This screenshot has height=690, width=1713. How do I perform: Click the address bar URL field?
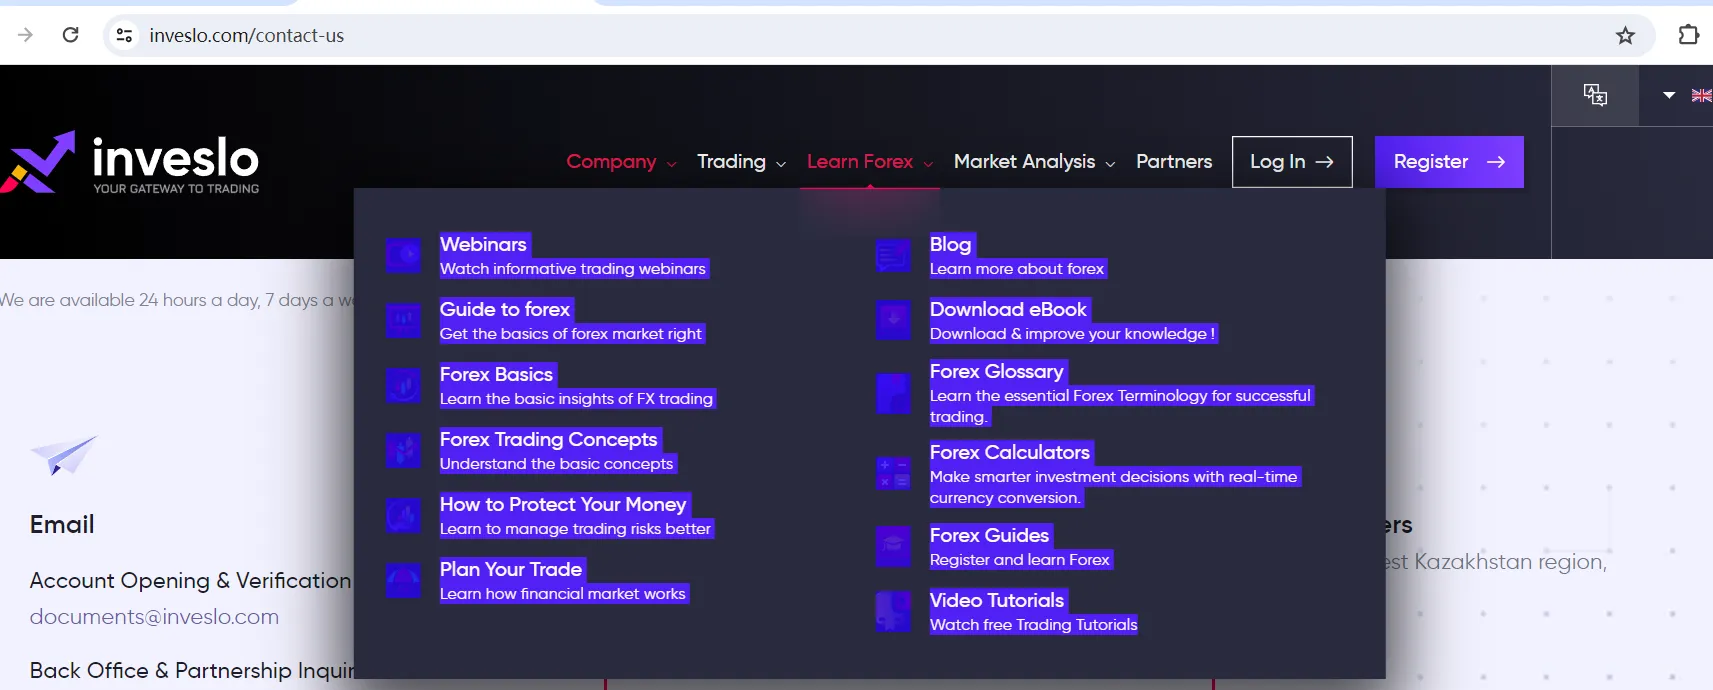click(860, 35)
